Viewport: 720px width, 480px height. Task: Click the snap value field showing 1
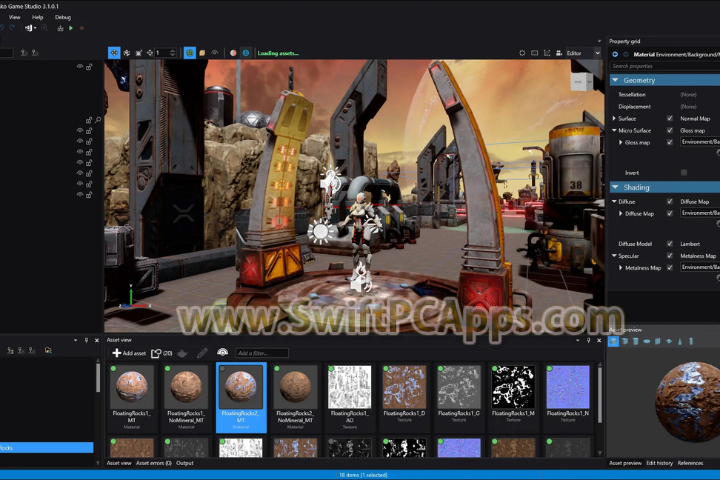[x=162, y=53]
